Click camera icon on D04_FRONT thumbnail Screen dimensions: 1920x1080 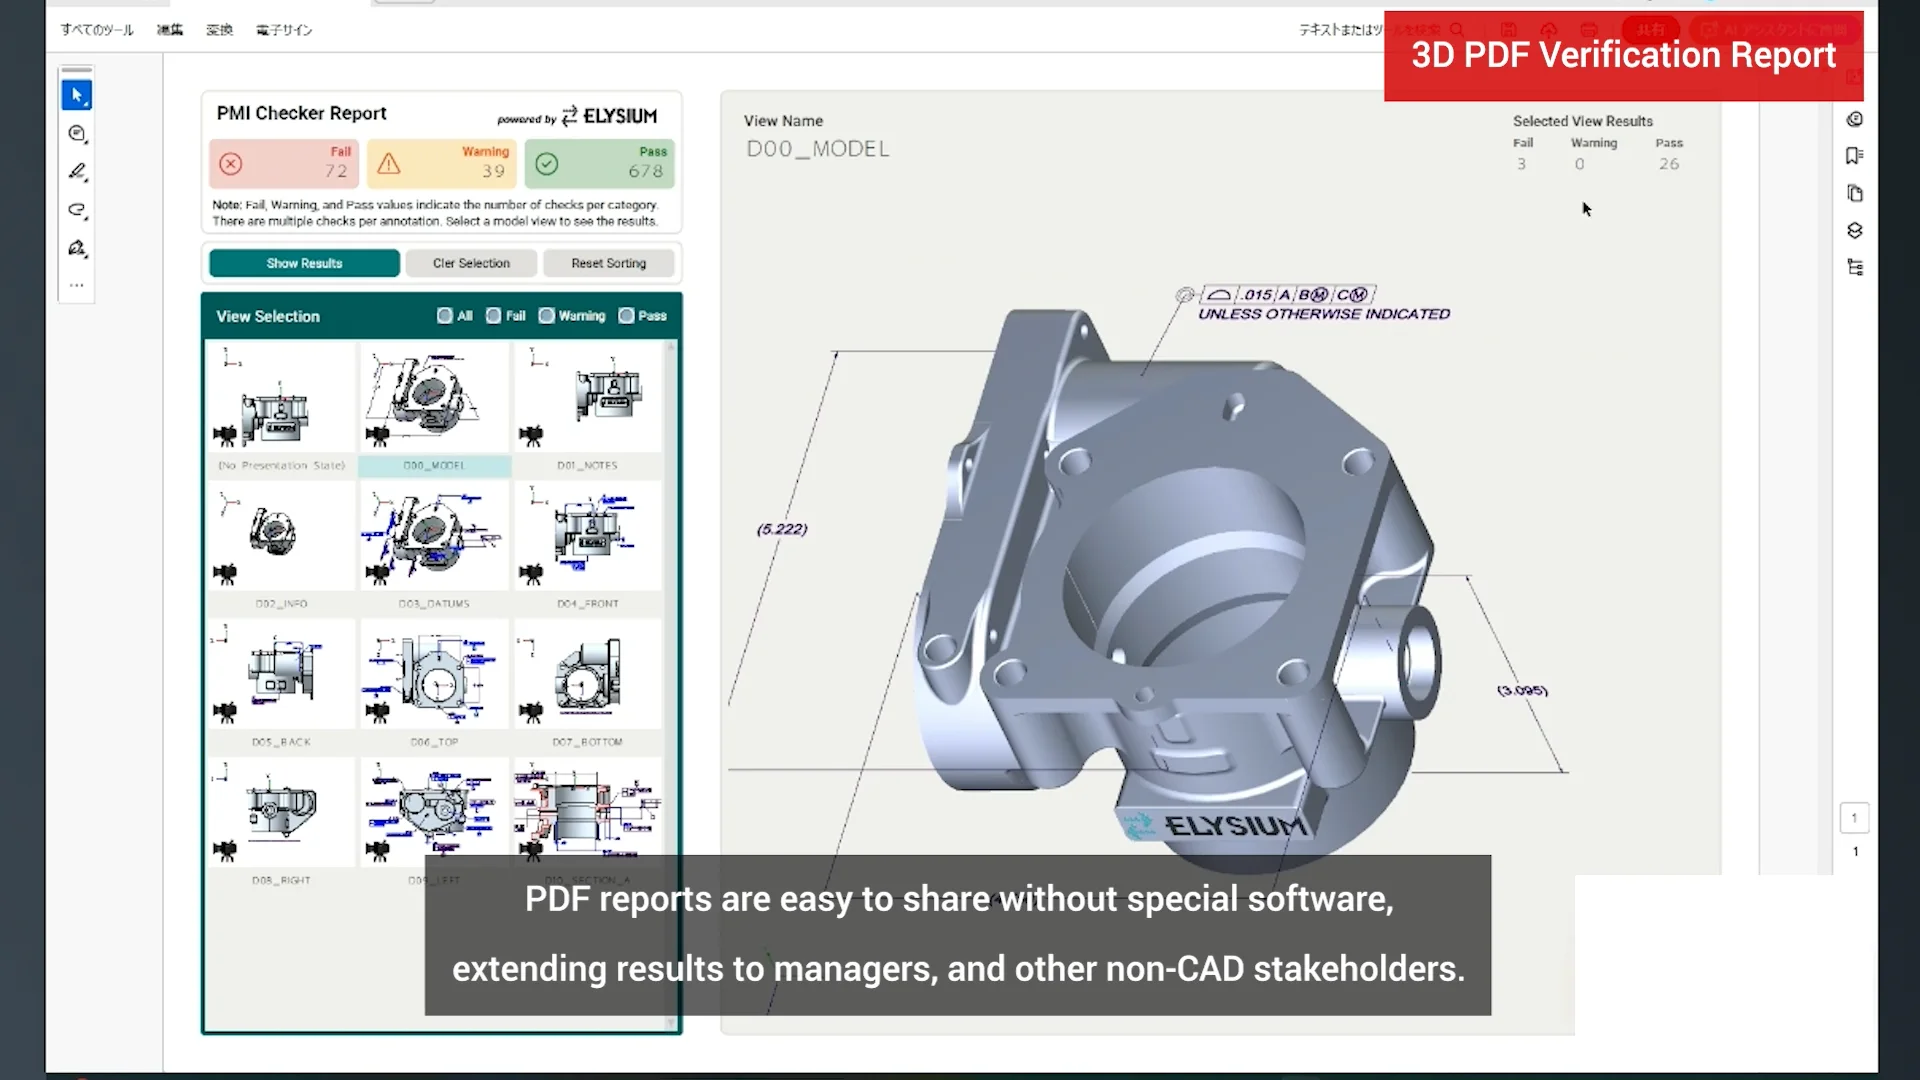click(x=531, y=575)
